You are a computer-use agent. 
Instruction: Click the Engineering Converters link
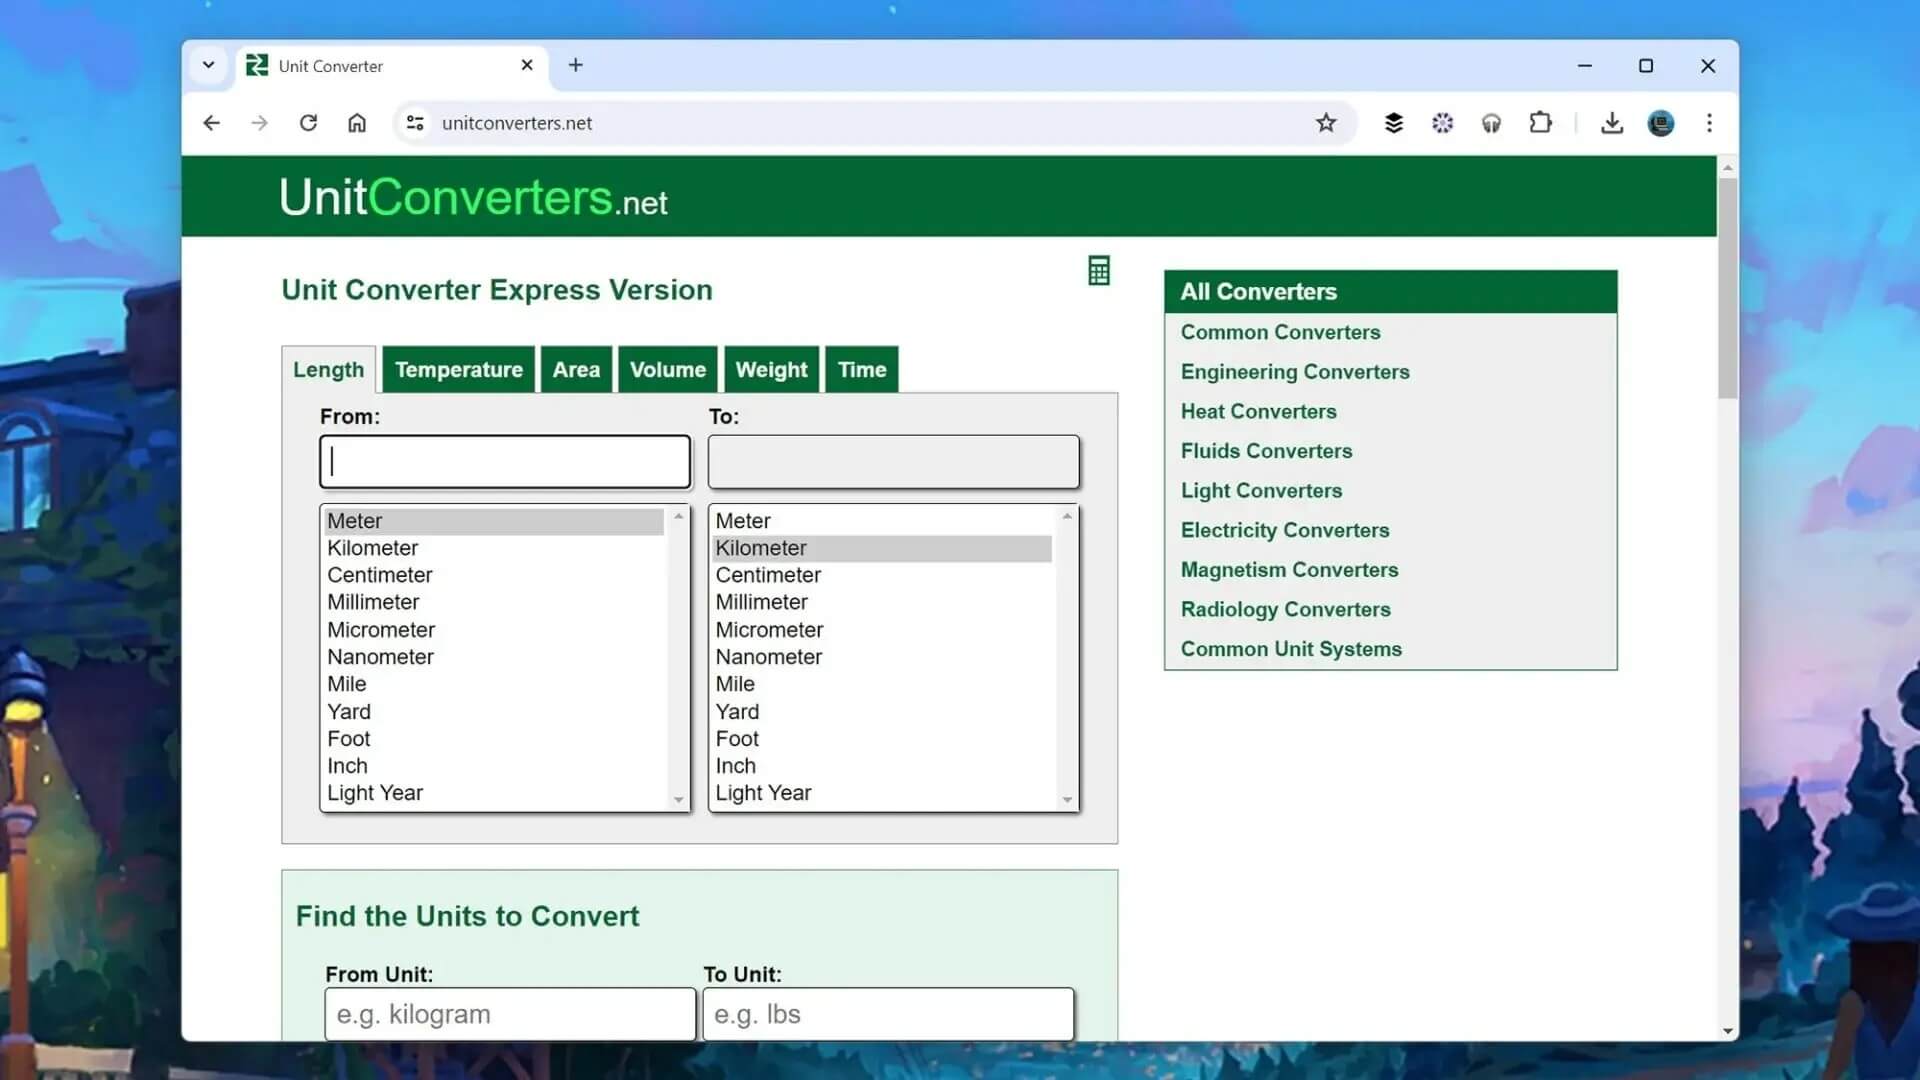click(1295, 372)
